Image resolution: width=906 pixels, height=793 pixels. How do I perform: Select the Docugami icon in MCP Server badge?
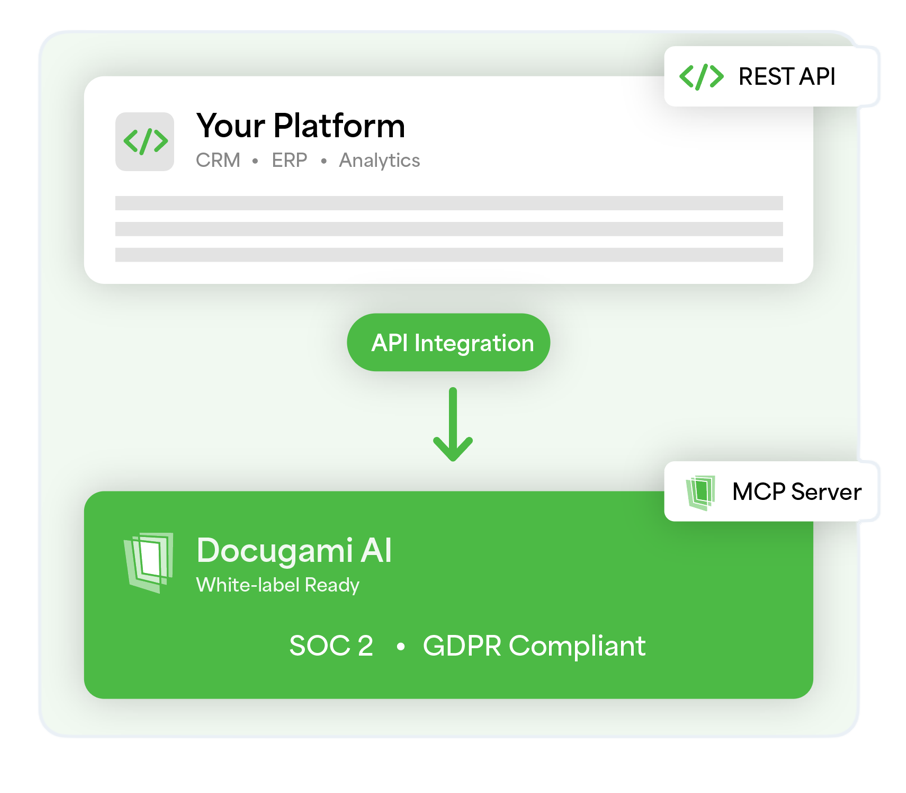pos(700,491)
